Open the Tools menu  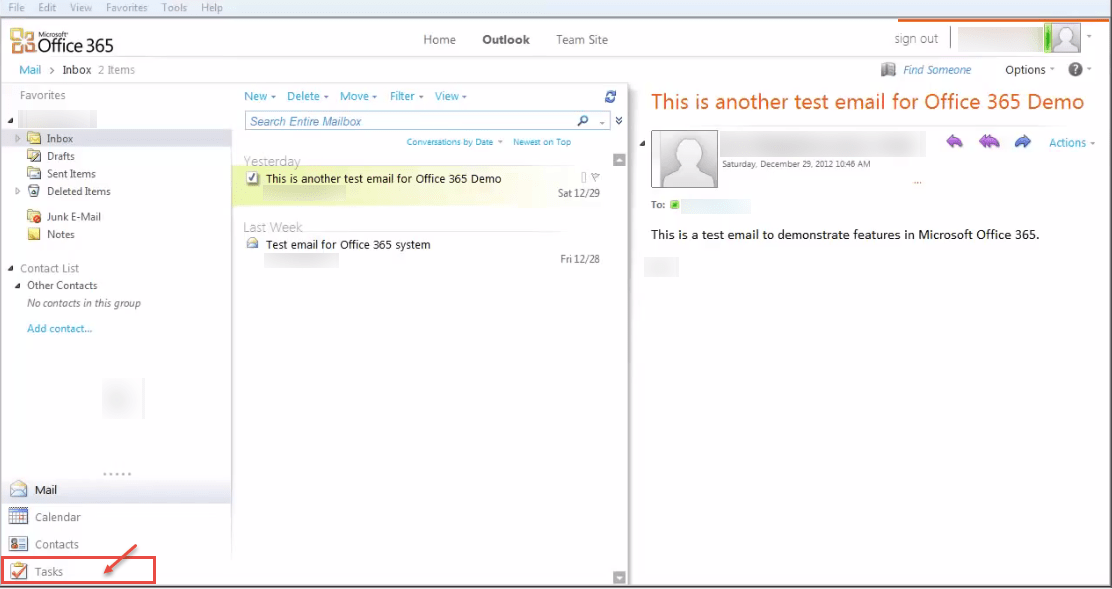click(x=174, y=7)
